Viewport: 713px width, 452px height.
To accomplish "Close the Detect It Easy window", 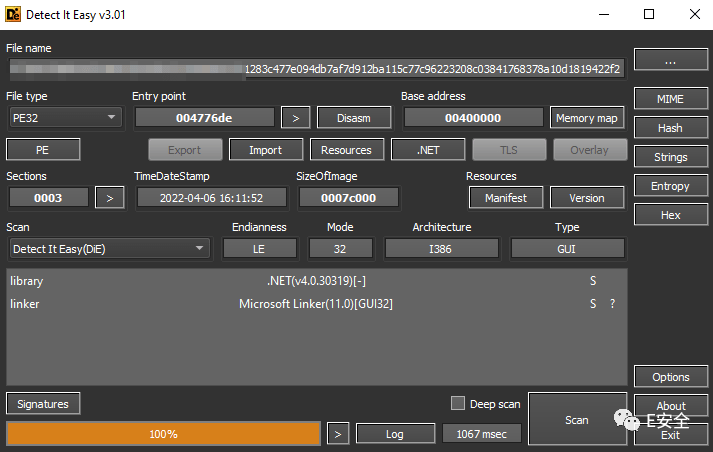I will [x=694, y=15].
